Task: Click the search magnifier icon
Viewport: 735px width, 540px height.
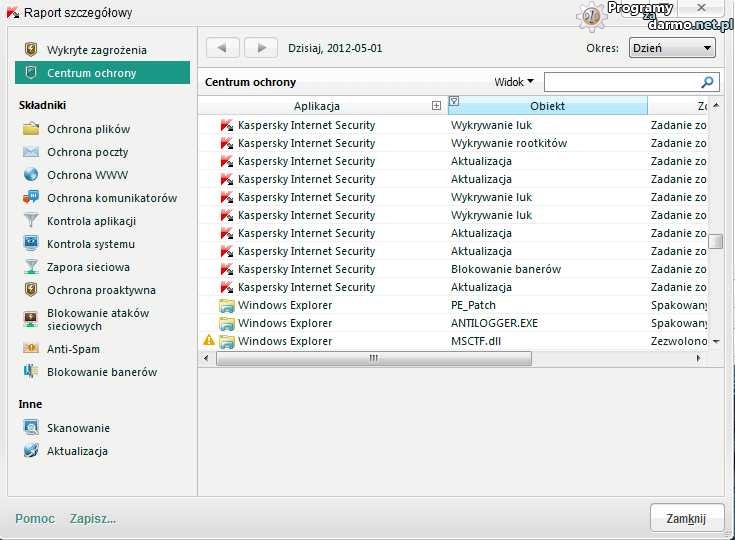Action: pyautogui.click(x=708, y=82)
